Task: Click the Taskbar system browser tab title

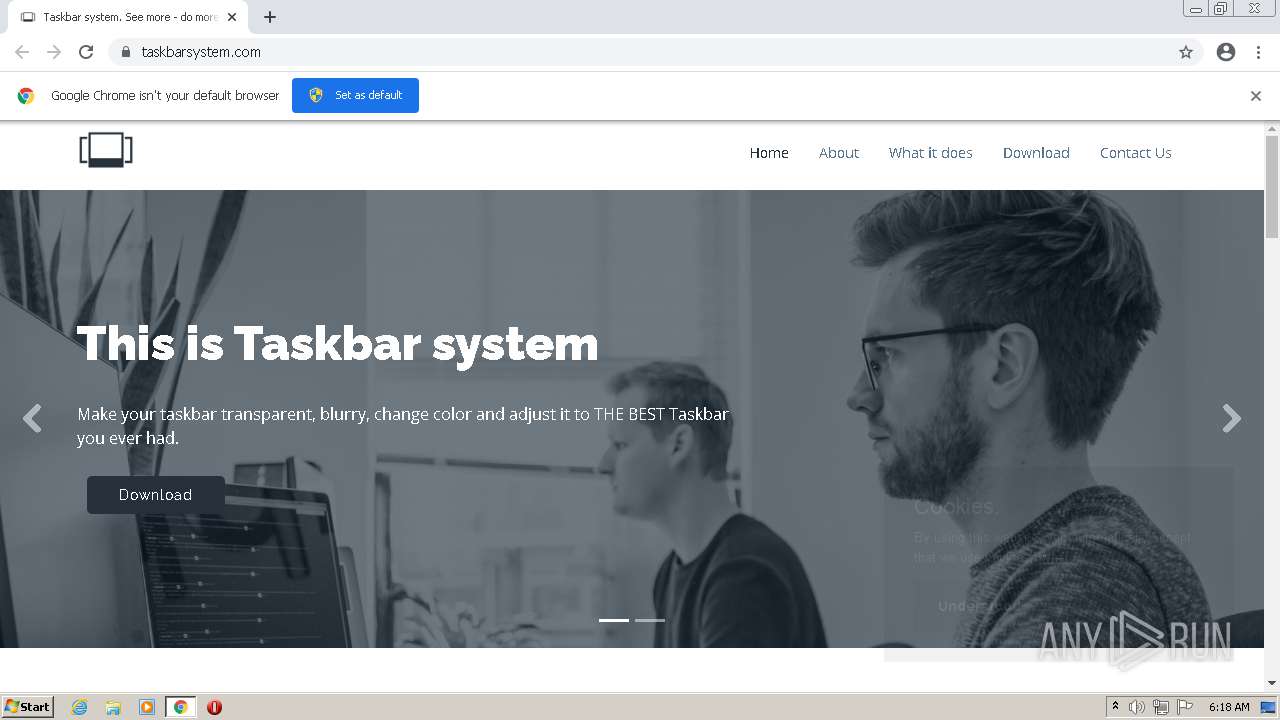Action: point(130,17)
